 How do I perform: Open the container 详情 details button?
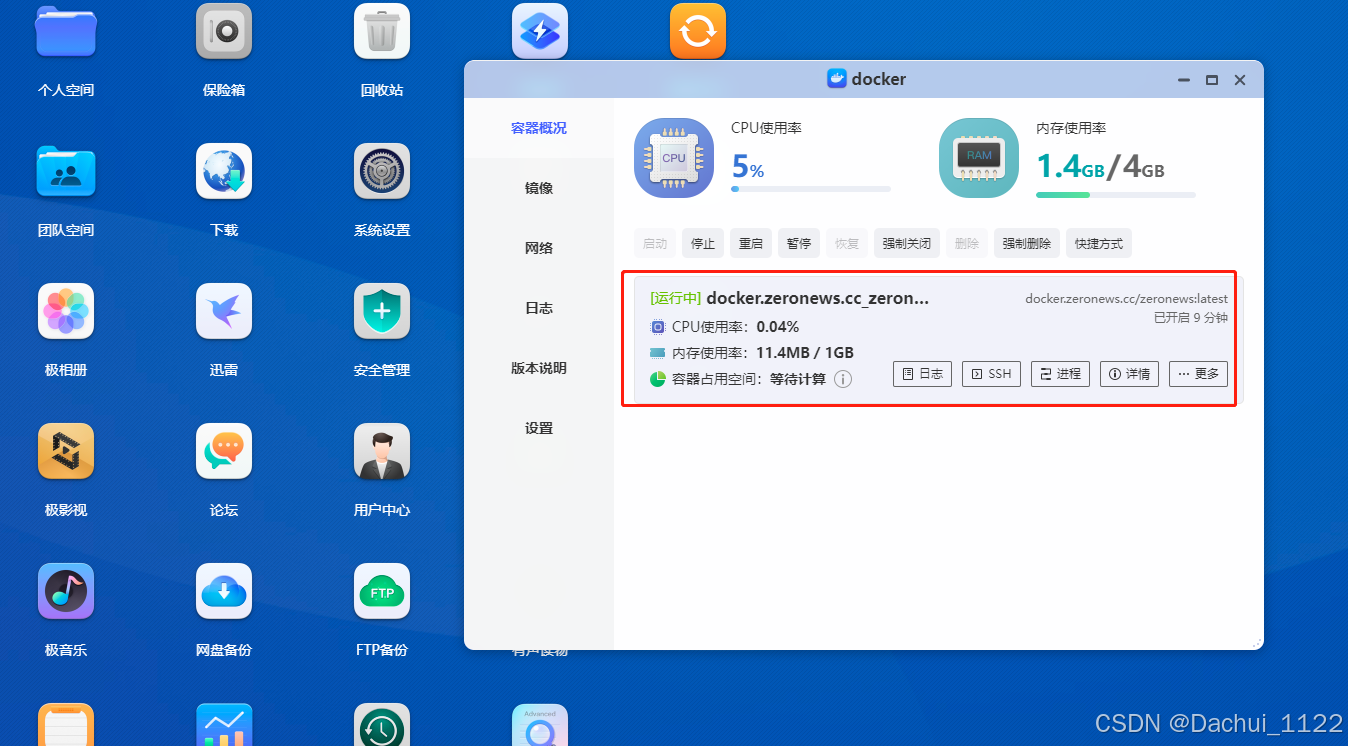tap(1129, 374)
